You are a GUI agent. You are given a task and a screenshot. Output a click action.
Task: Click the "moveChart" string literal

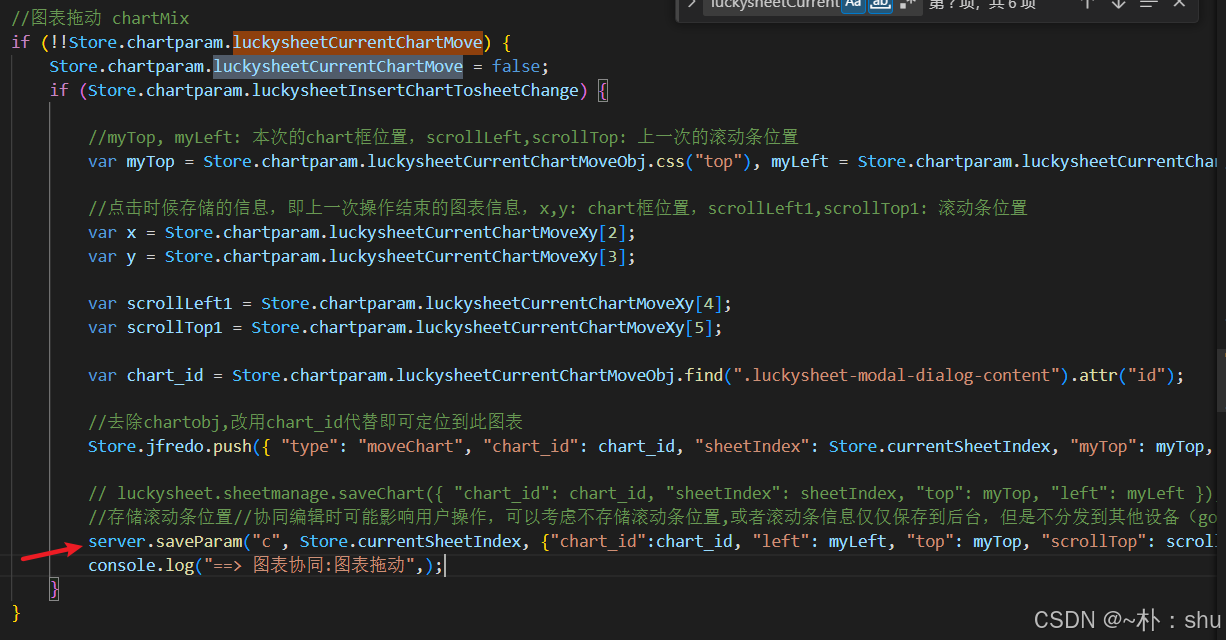click(409, 446)
